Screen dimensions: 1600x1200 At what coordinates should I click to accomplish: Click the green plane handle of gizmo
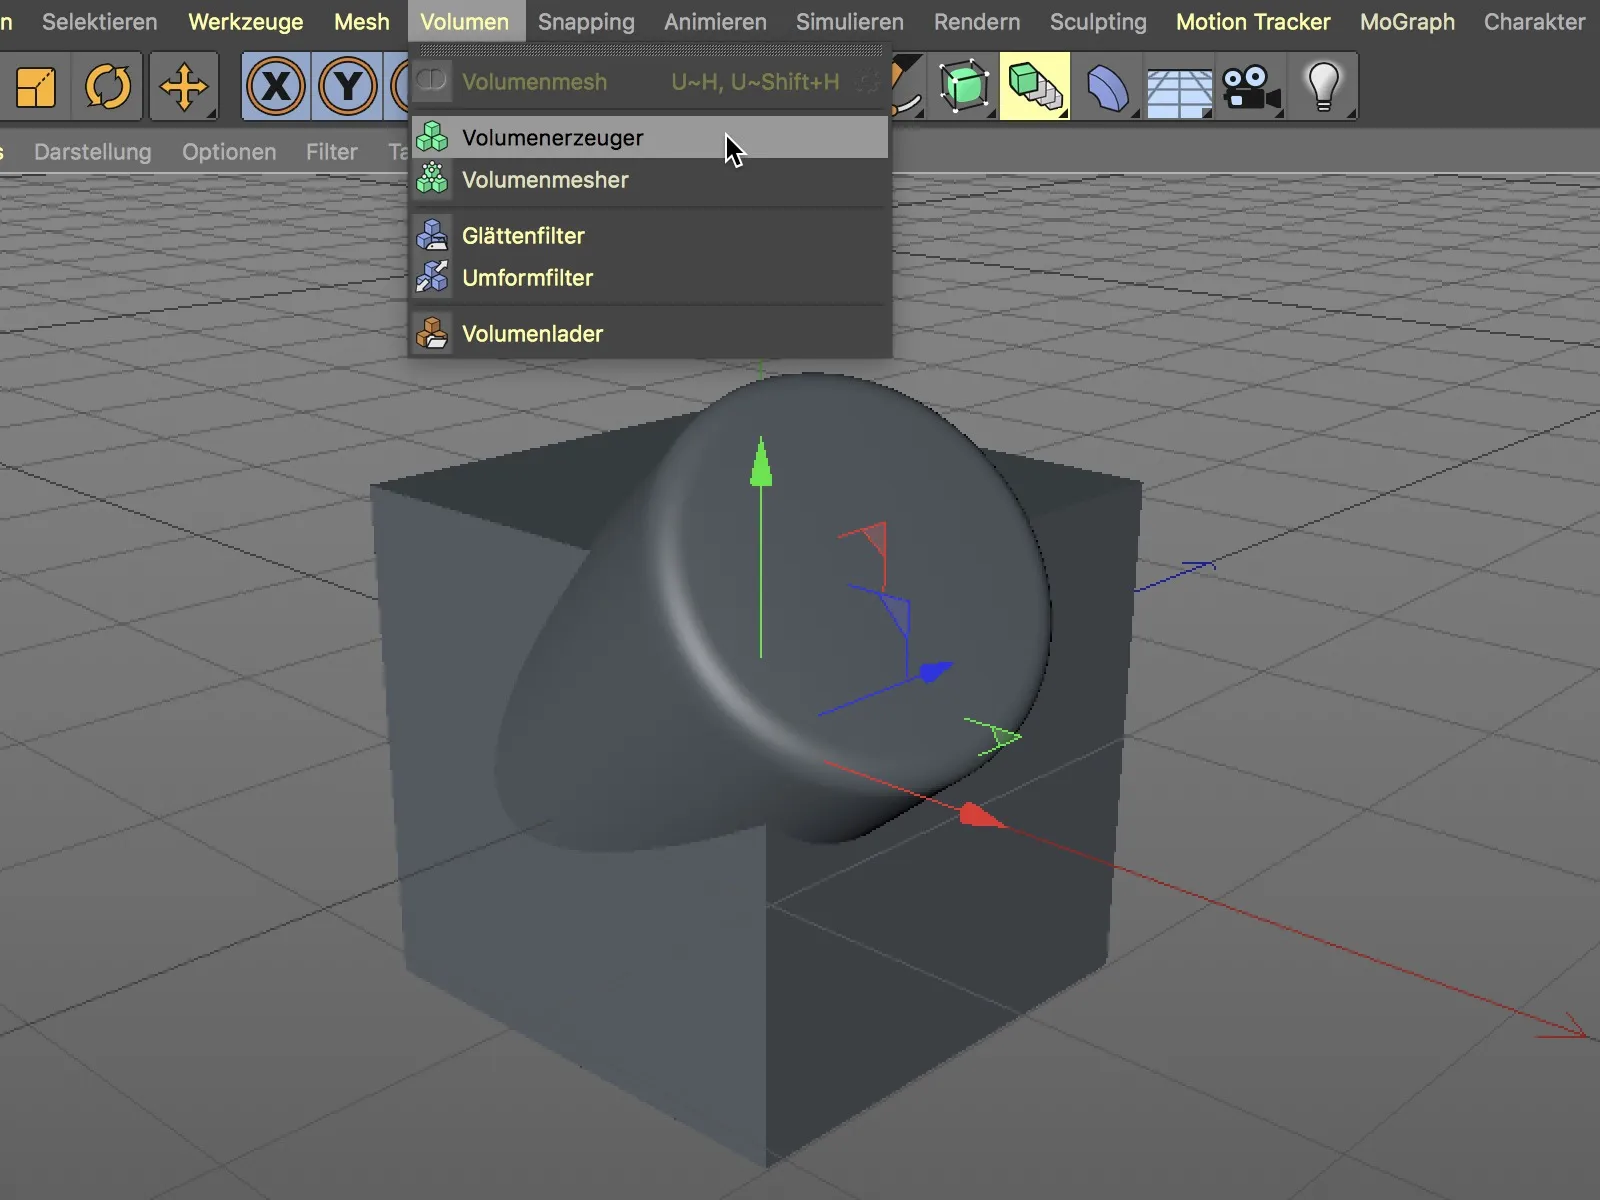pos(1003,738)
